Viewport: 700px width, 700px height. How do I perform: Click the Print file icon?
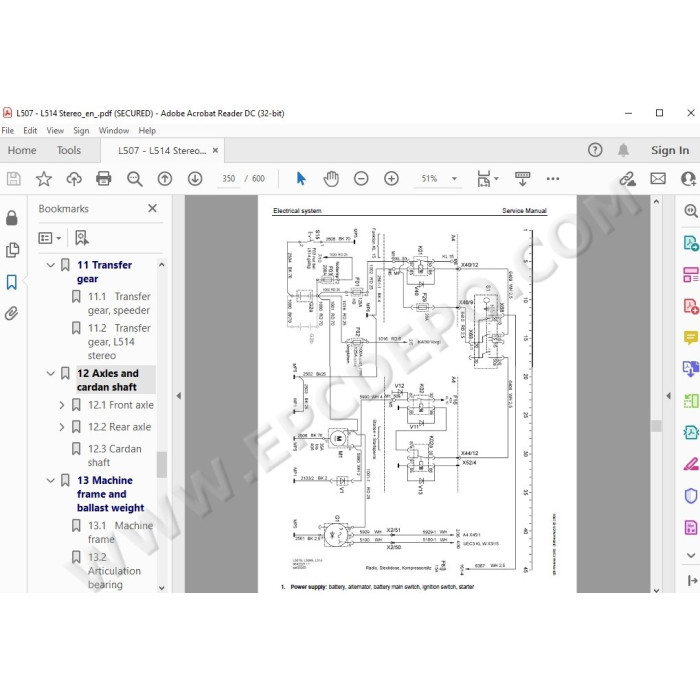click(x=104, y=179)
